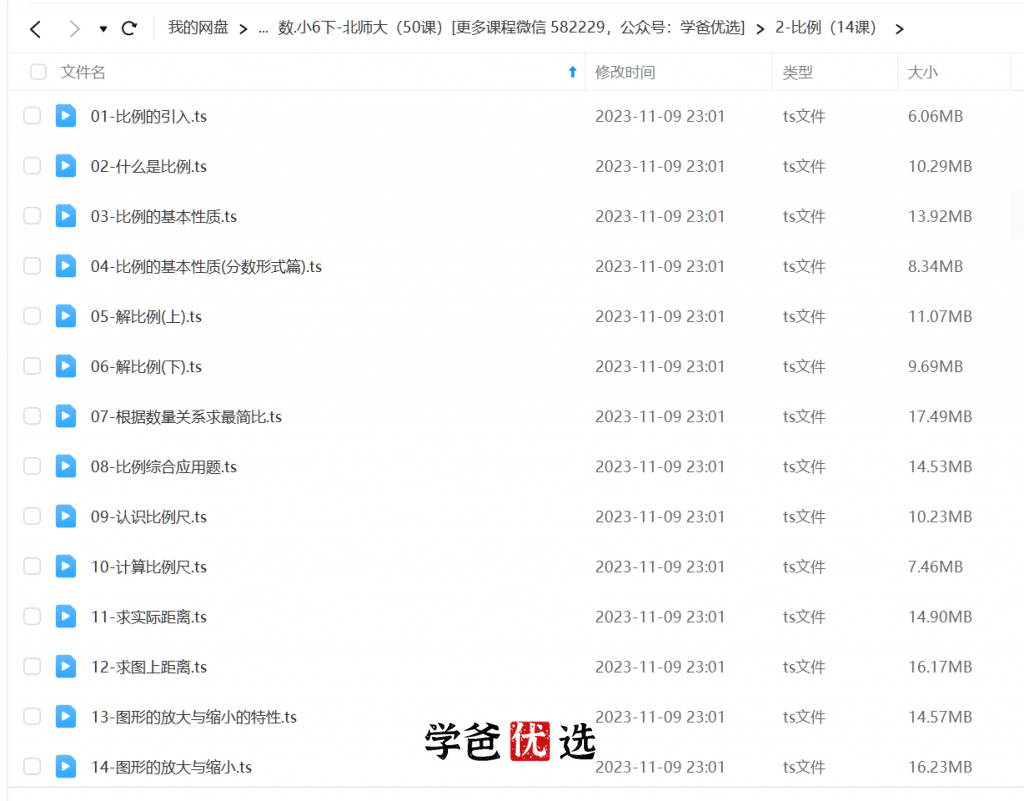Screen dimensions: 1024x801
Task: Expand the chevron before 2-比例（14课）
Action: coord(760,29)
